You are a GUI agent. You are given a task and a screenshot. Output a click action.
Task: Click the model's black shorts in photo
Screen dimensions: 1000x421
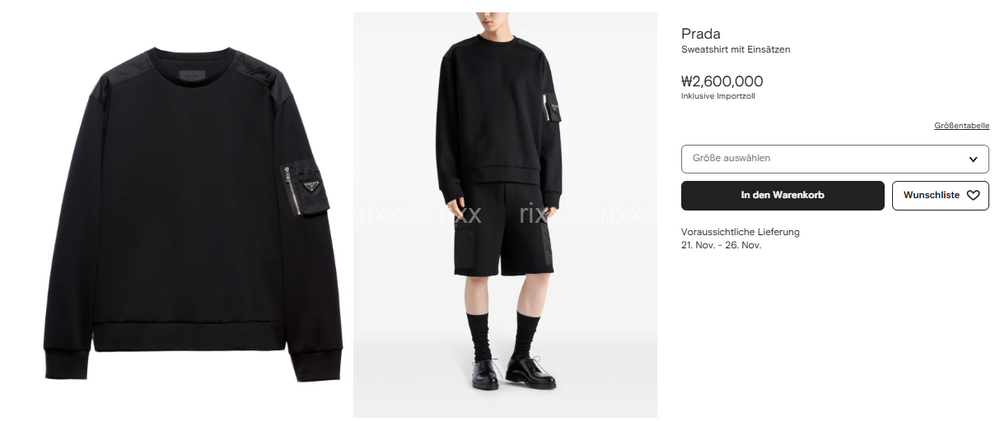(x=503, y=230)
